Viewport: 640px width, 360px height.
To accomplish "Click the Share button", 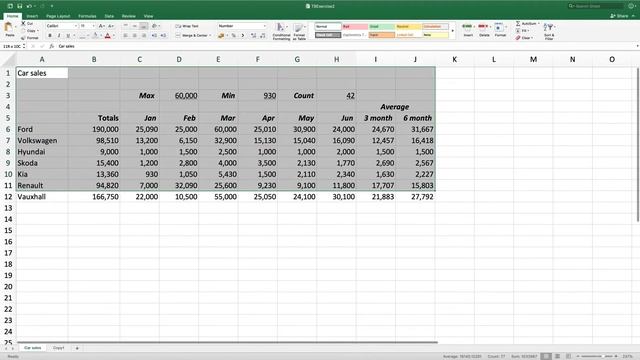I will tap(620, 16).
